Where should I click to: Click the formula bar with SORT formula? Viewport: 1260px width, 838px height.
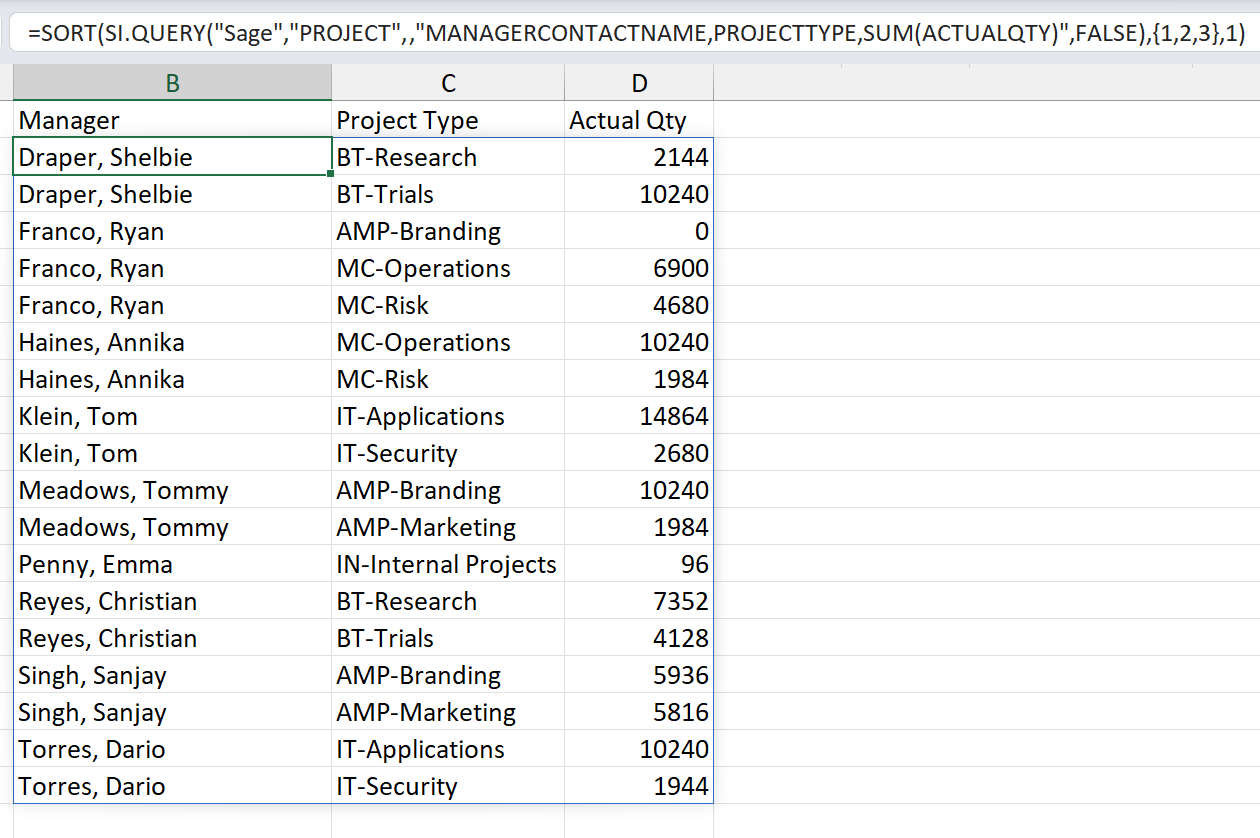click(634, 33)
